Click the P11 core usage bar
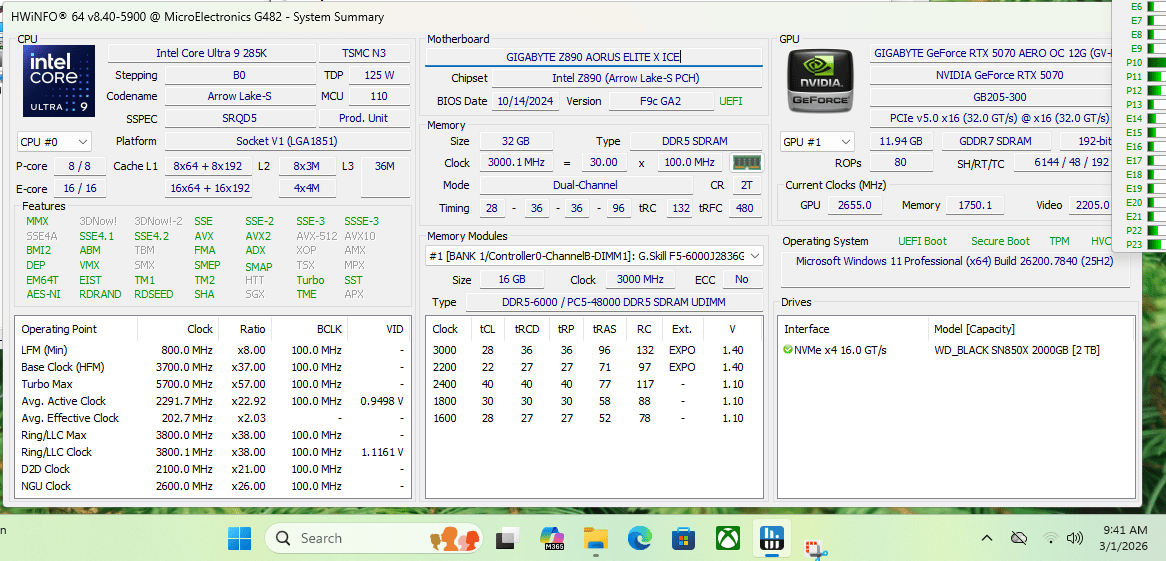The image size is (1166, 561). click(x=1155, y=77)
